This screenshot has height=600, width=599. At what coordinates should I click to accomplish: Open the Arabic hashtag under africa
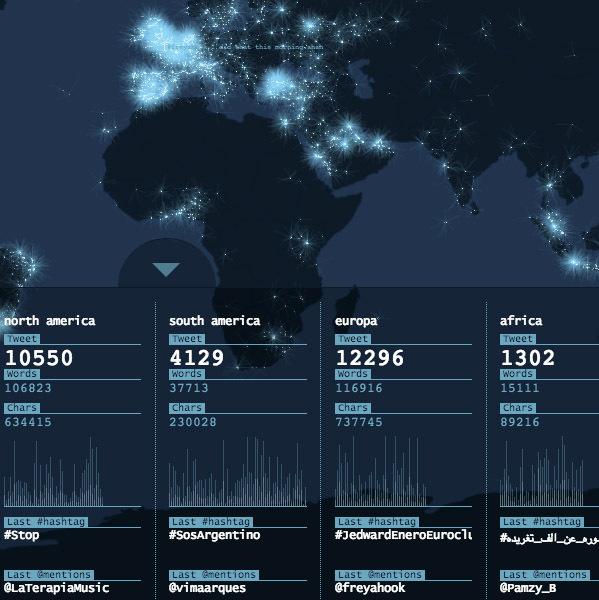(549, 538)
